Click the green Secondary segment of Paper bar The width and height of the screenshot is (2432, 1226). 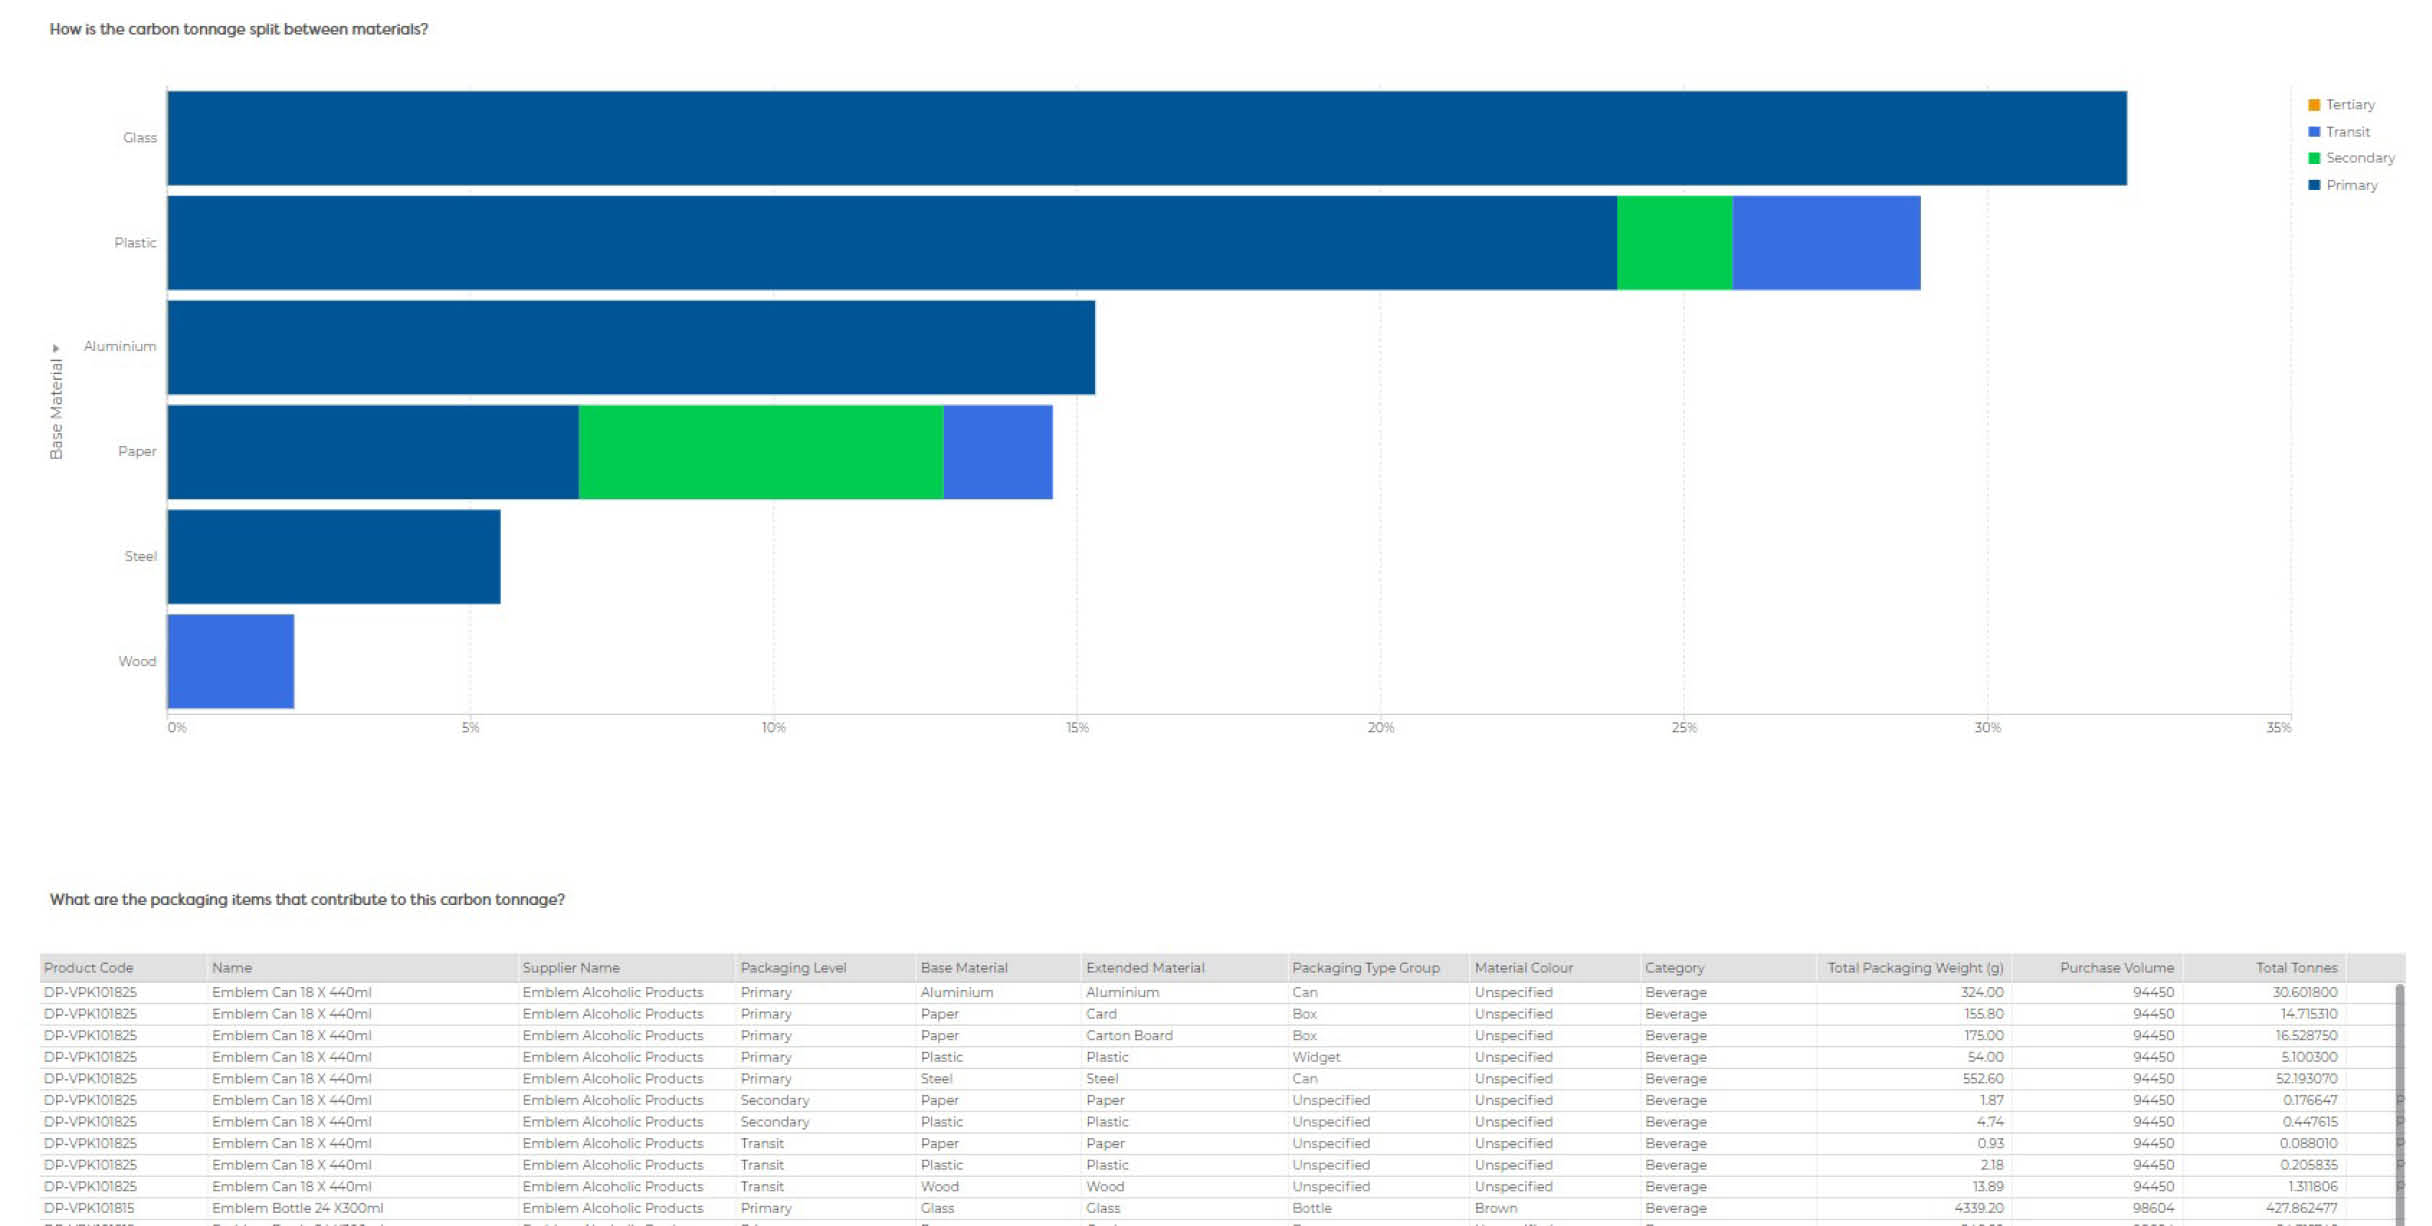coord(760,452)
